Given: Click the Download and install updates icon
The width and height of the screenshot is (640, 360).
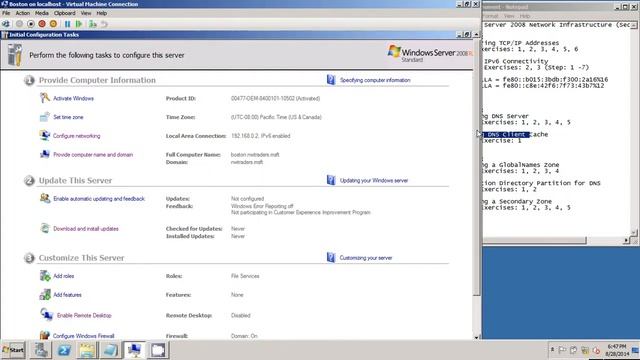Looking at the screenshot, I should [x=44, y=229].
